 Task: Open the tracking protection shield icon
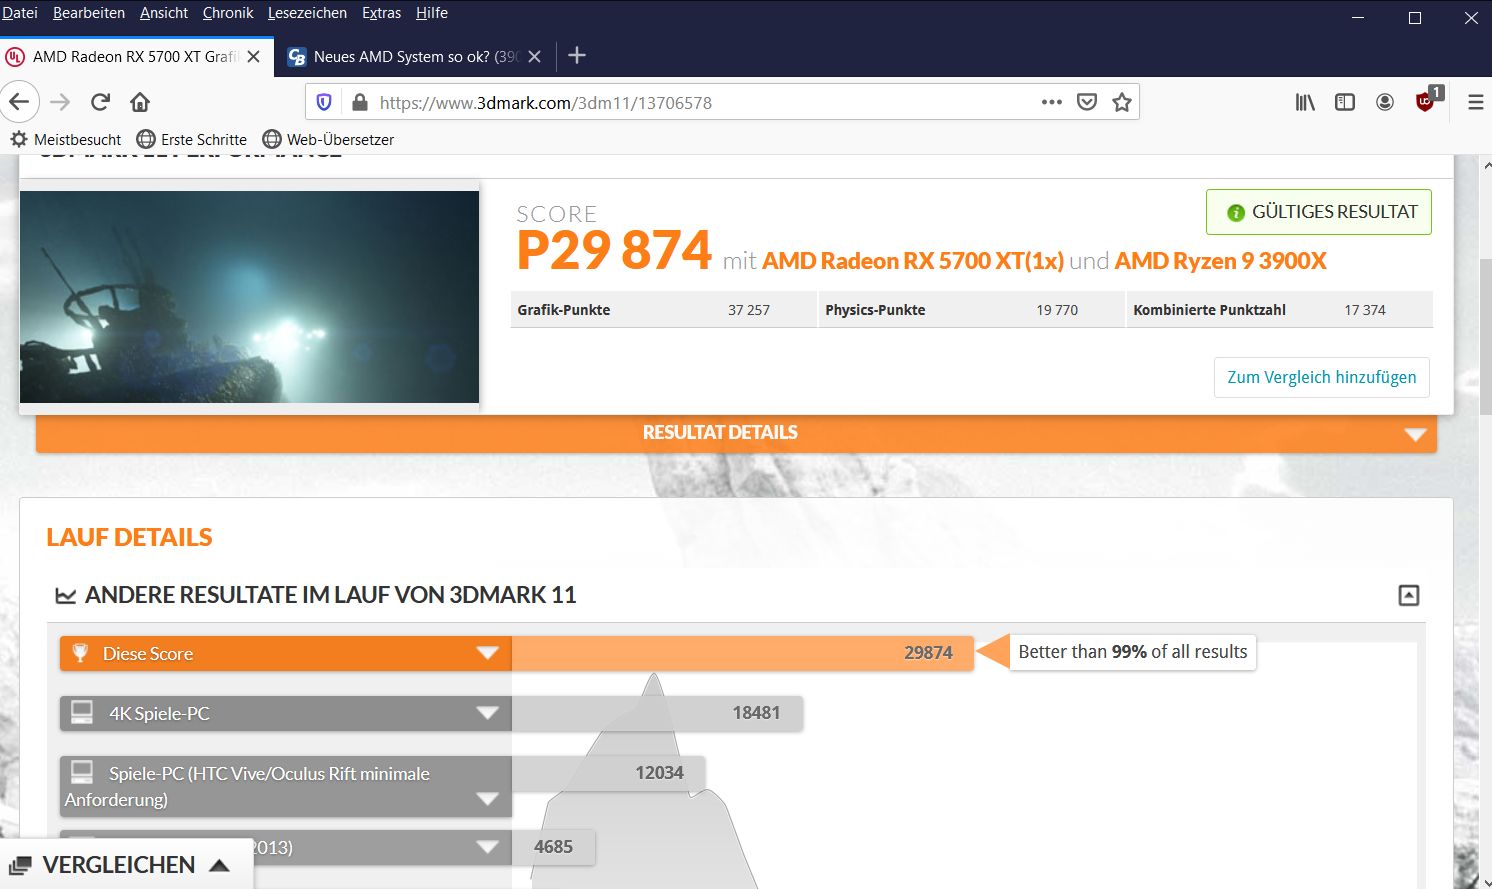[323, 102]
